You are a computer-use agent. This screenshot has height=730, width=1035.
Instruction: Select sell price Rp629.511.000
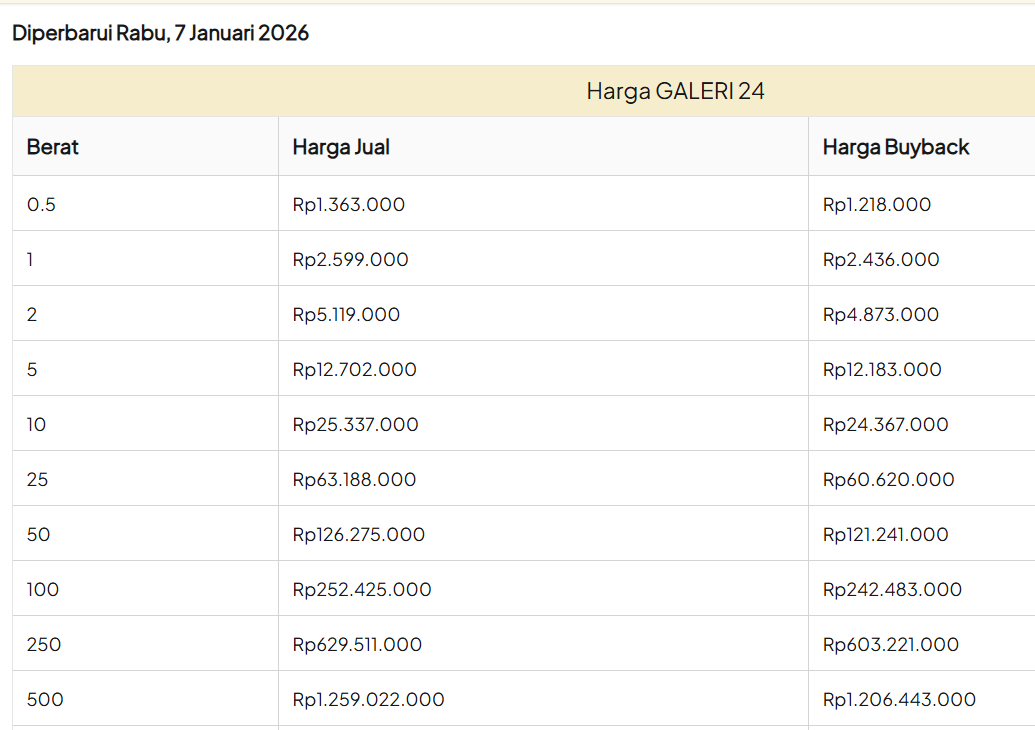coord(357,644)
